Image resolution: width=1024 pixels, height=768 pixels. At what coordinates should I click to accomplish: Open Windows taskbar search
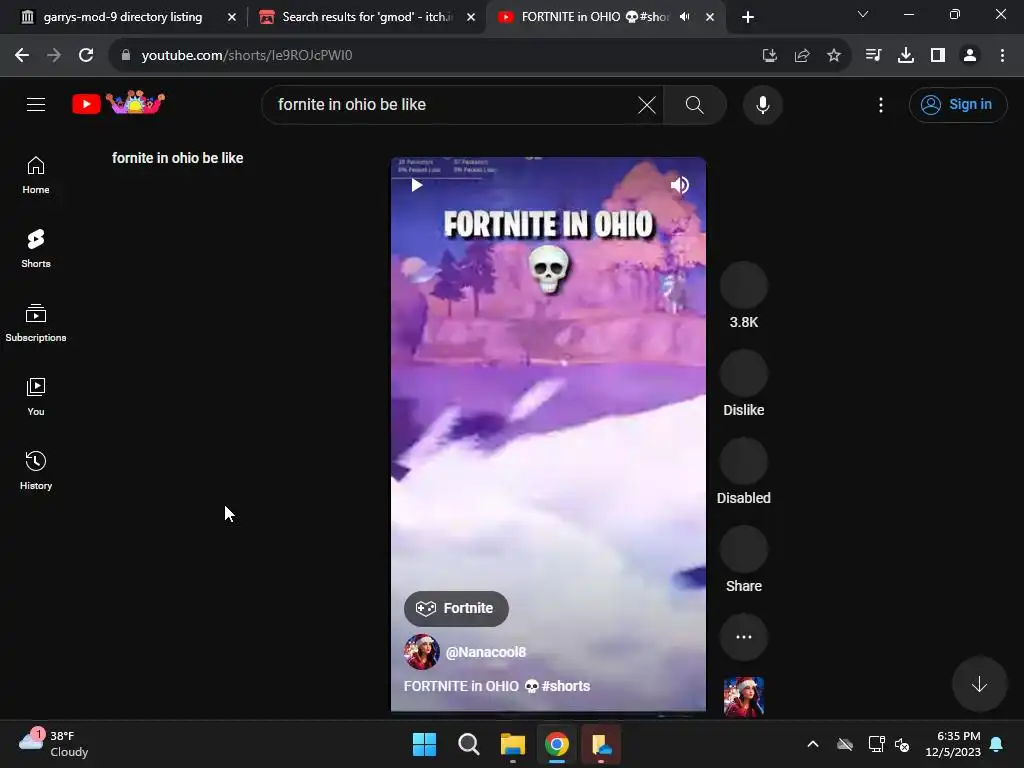pos(469,744)
